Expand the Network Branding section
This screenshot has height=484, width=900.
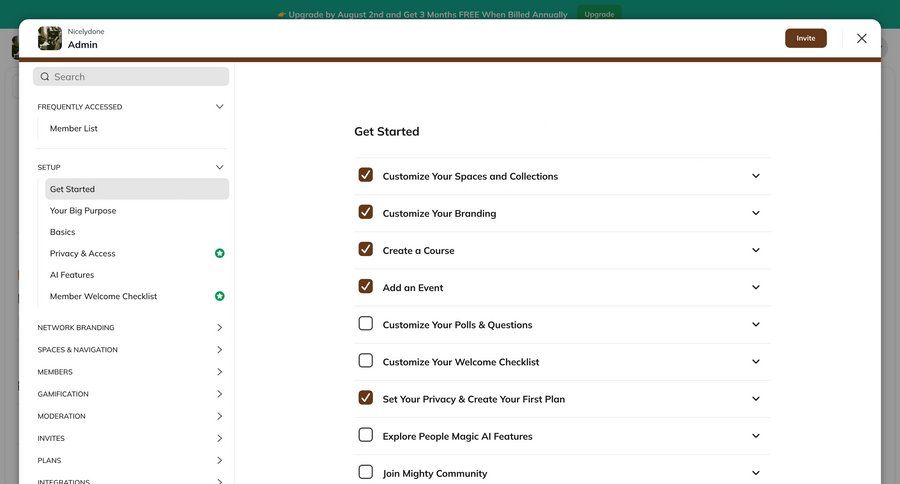219,327
